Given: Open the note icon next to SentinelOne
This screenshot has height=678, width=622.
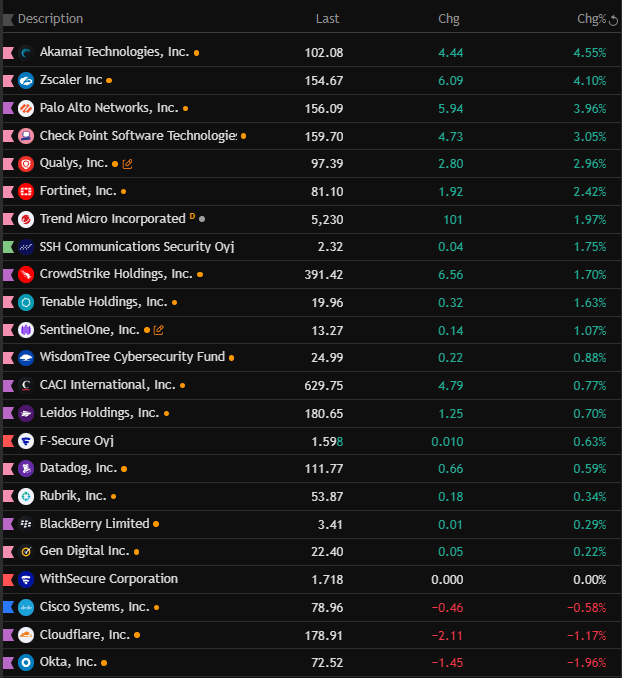Looking at the screenshot, I should click(159, 330).
